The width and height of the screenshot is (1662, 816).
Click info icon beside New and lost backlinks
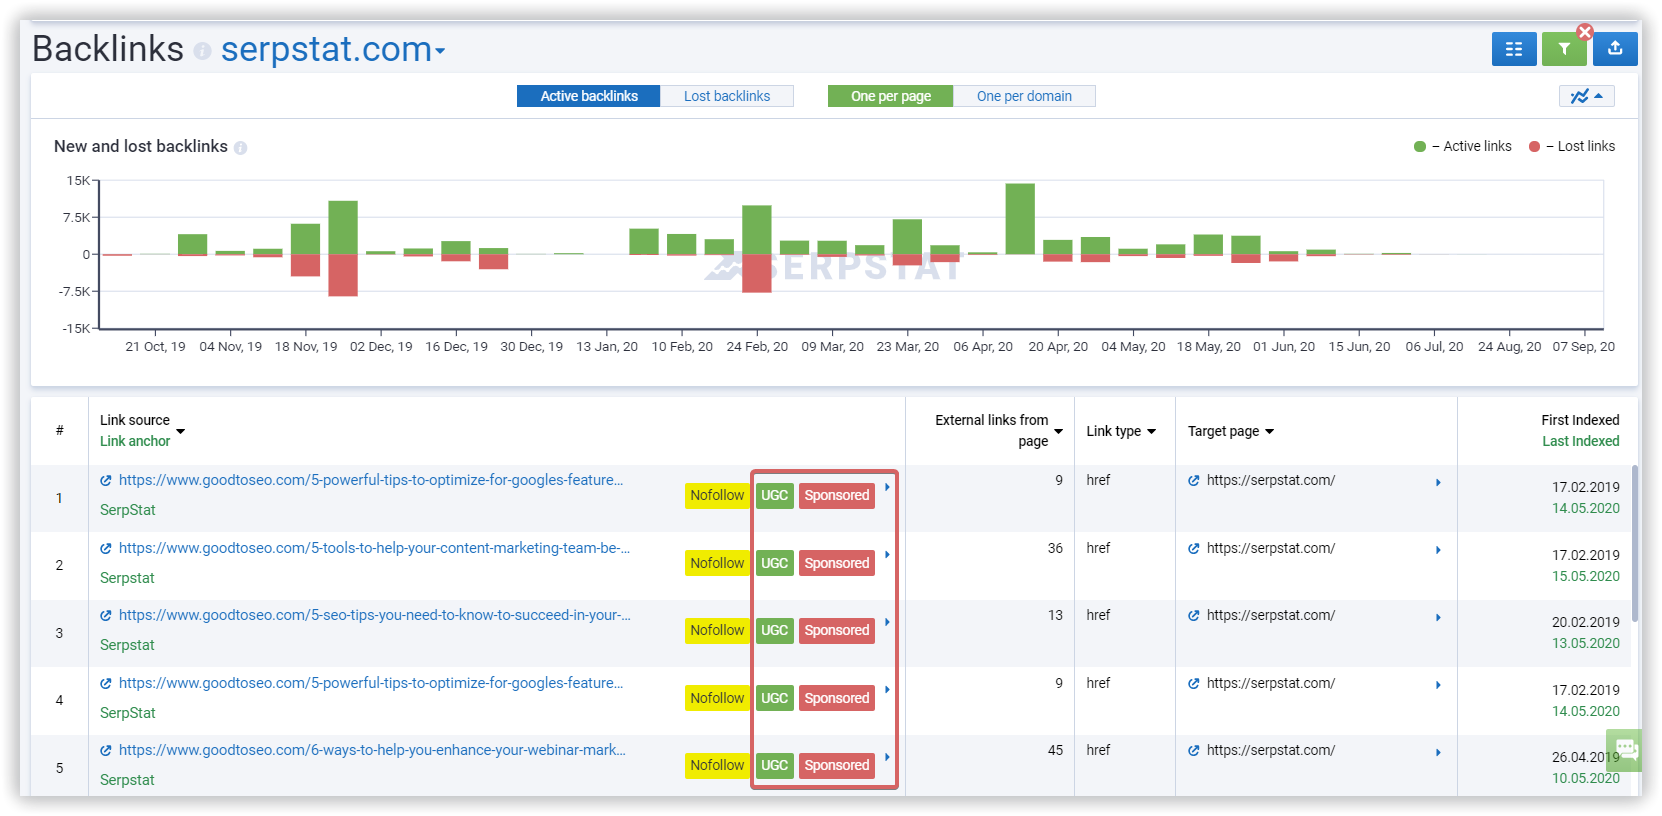(x=240, y=148)
